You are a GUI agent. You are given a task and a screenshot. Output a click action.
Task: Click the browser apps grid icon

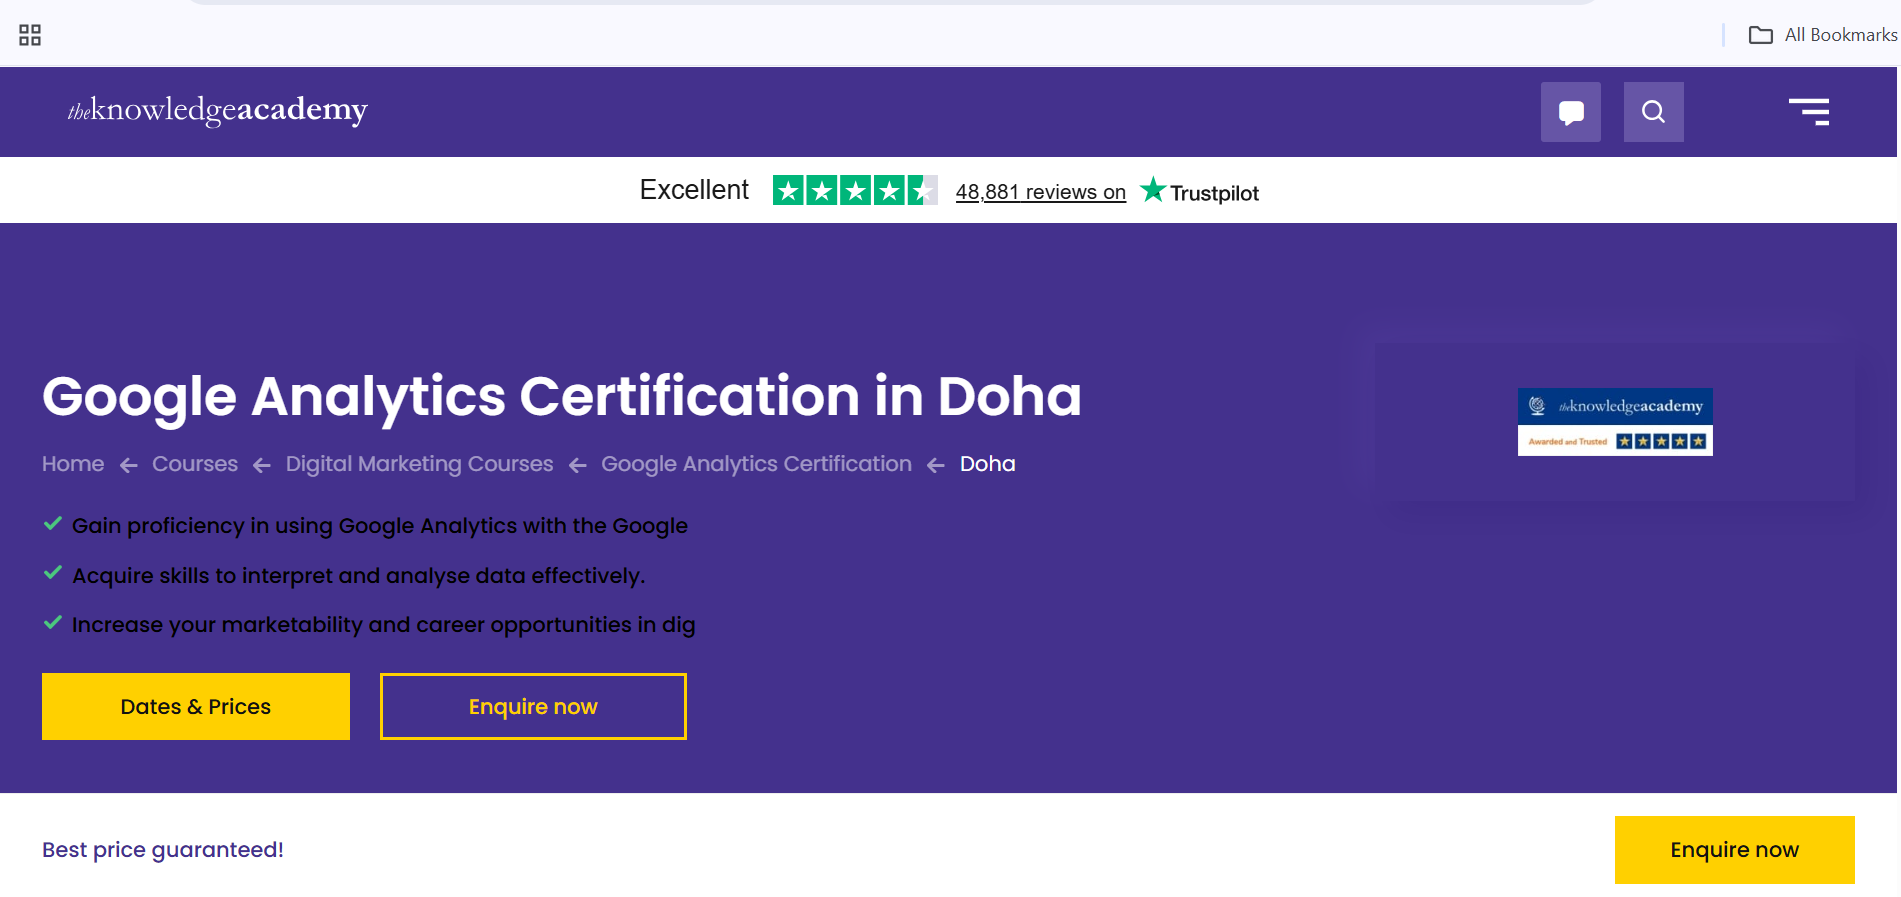(30, 35)
